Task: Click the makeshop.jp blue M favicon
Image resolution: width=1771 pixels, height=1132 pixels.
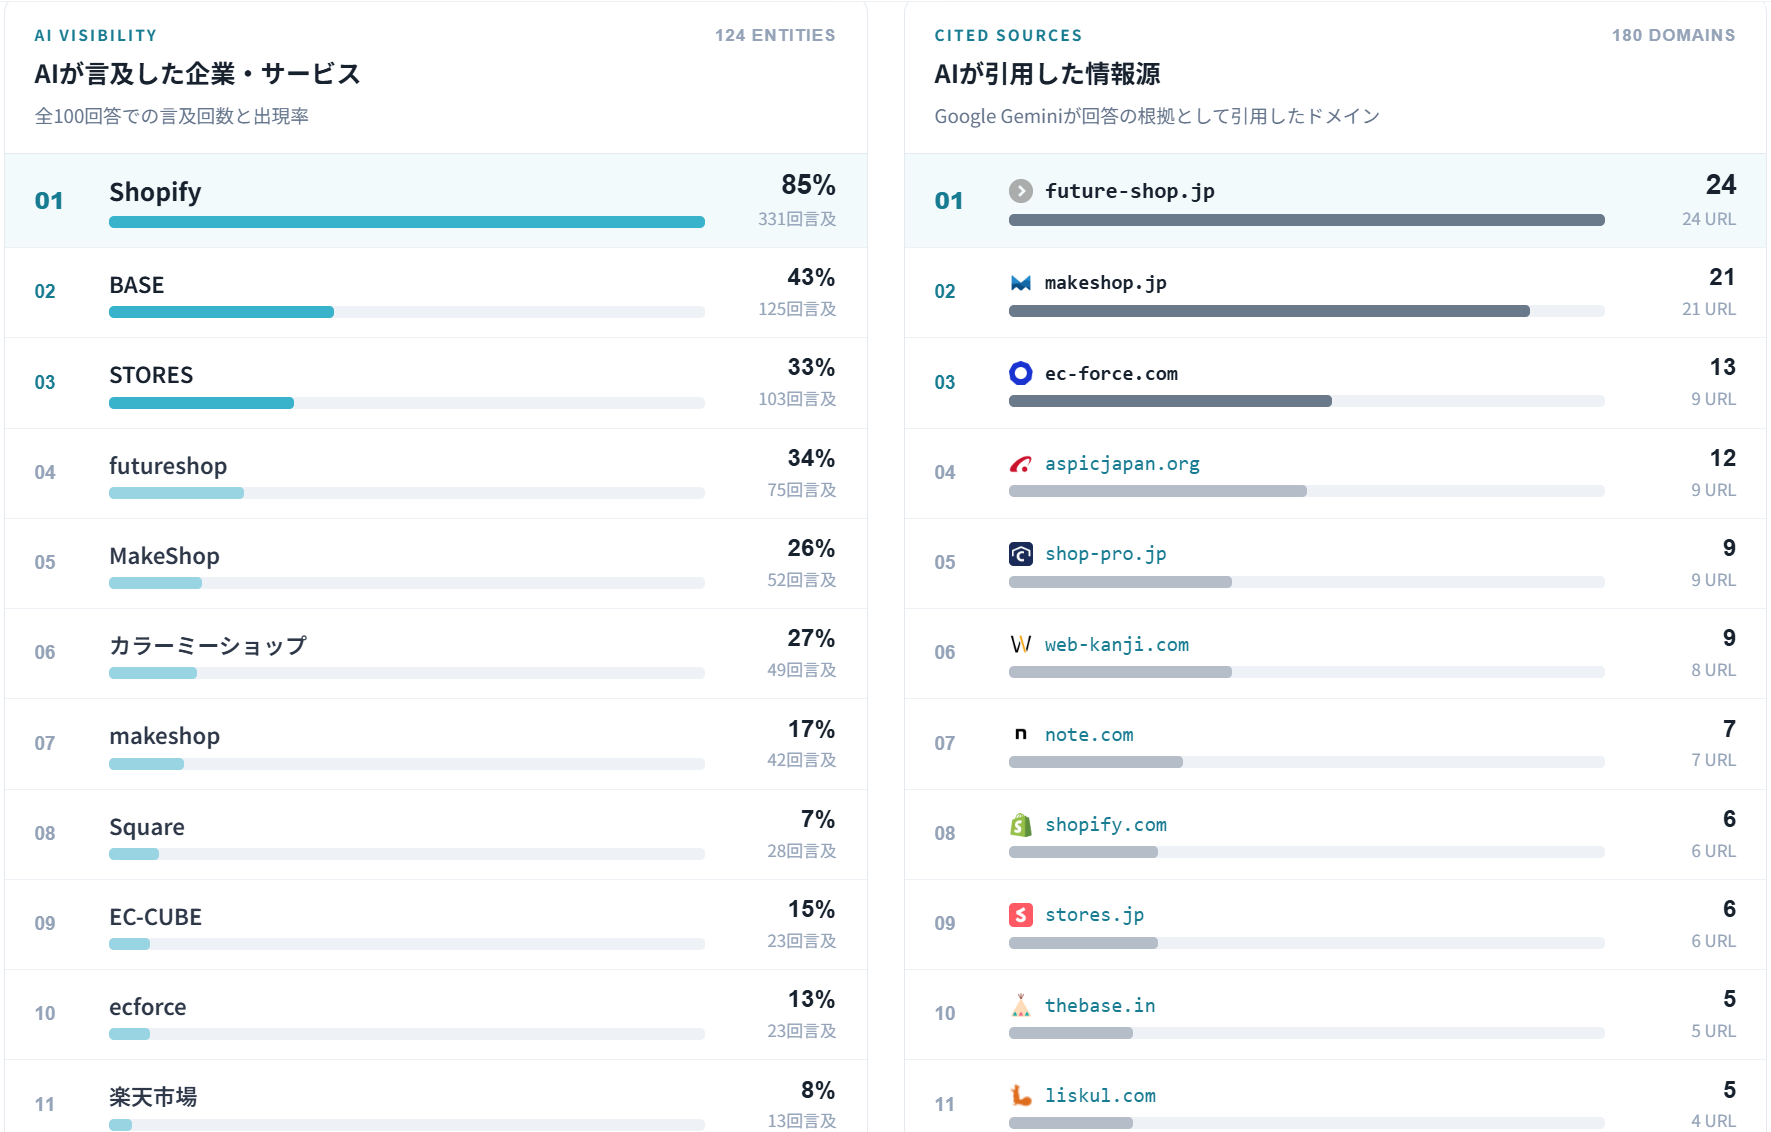Action: pyautogui.click(x=1020, y=283)
